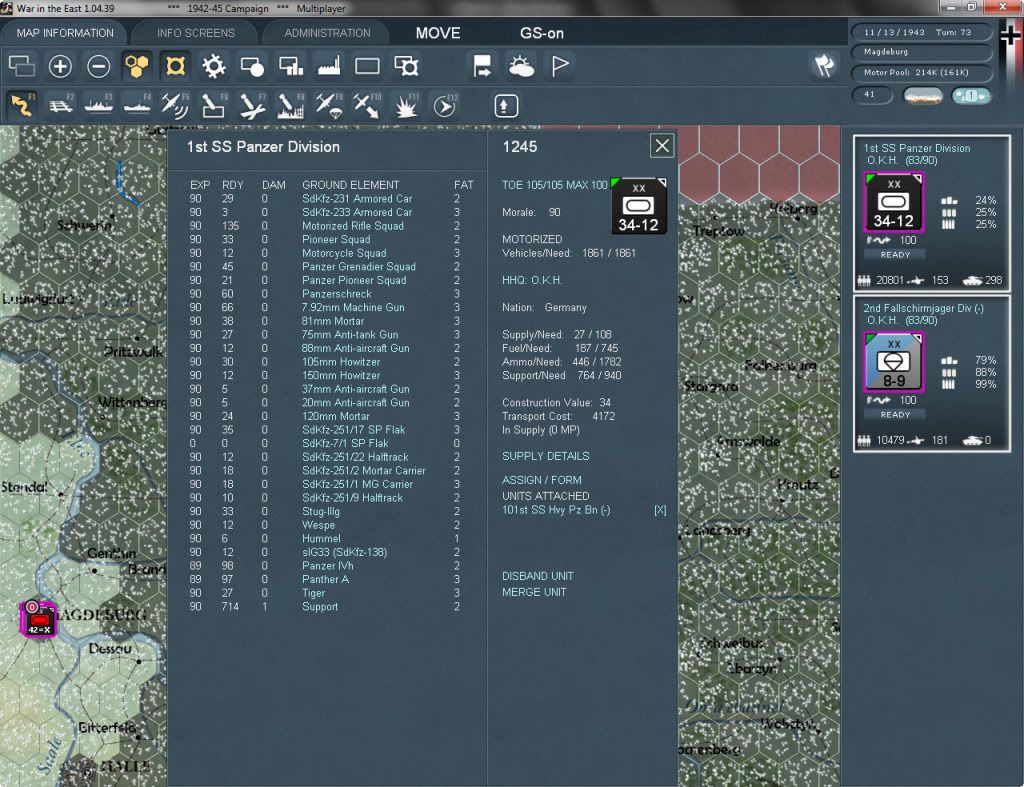Click the unit stack counter at Magdeburg
The width and height of the screenshot is (1024, 787).
pyautogui.click(x=39, y=618)
